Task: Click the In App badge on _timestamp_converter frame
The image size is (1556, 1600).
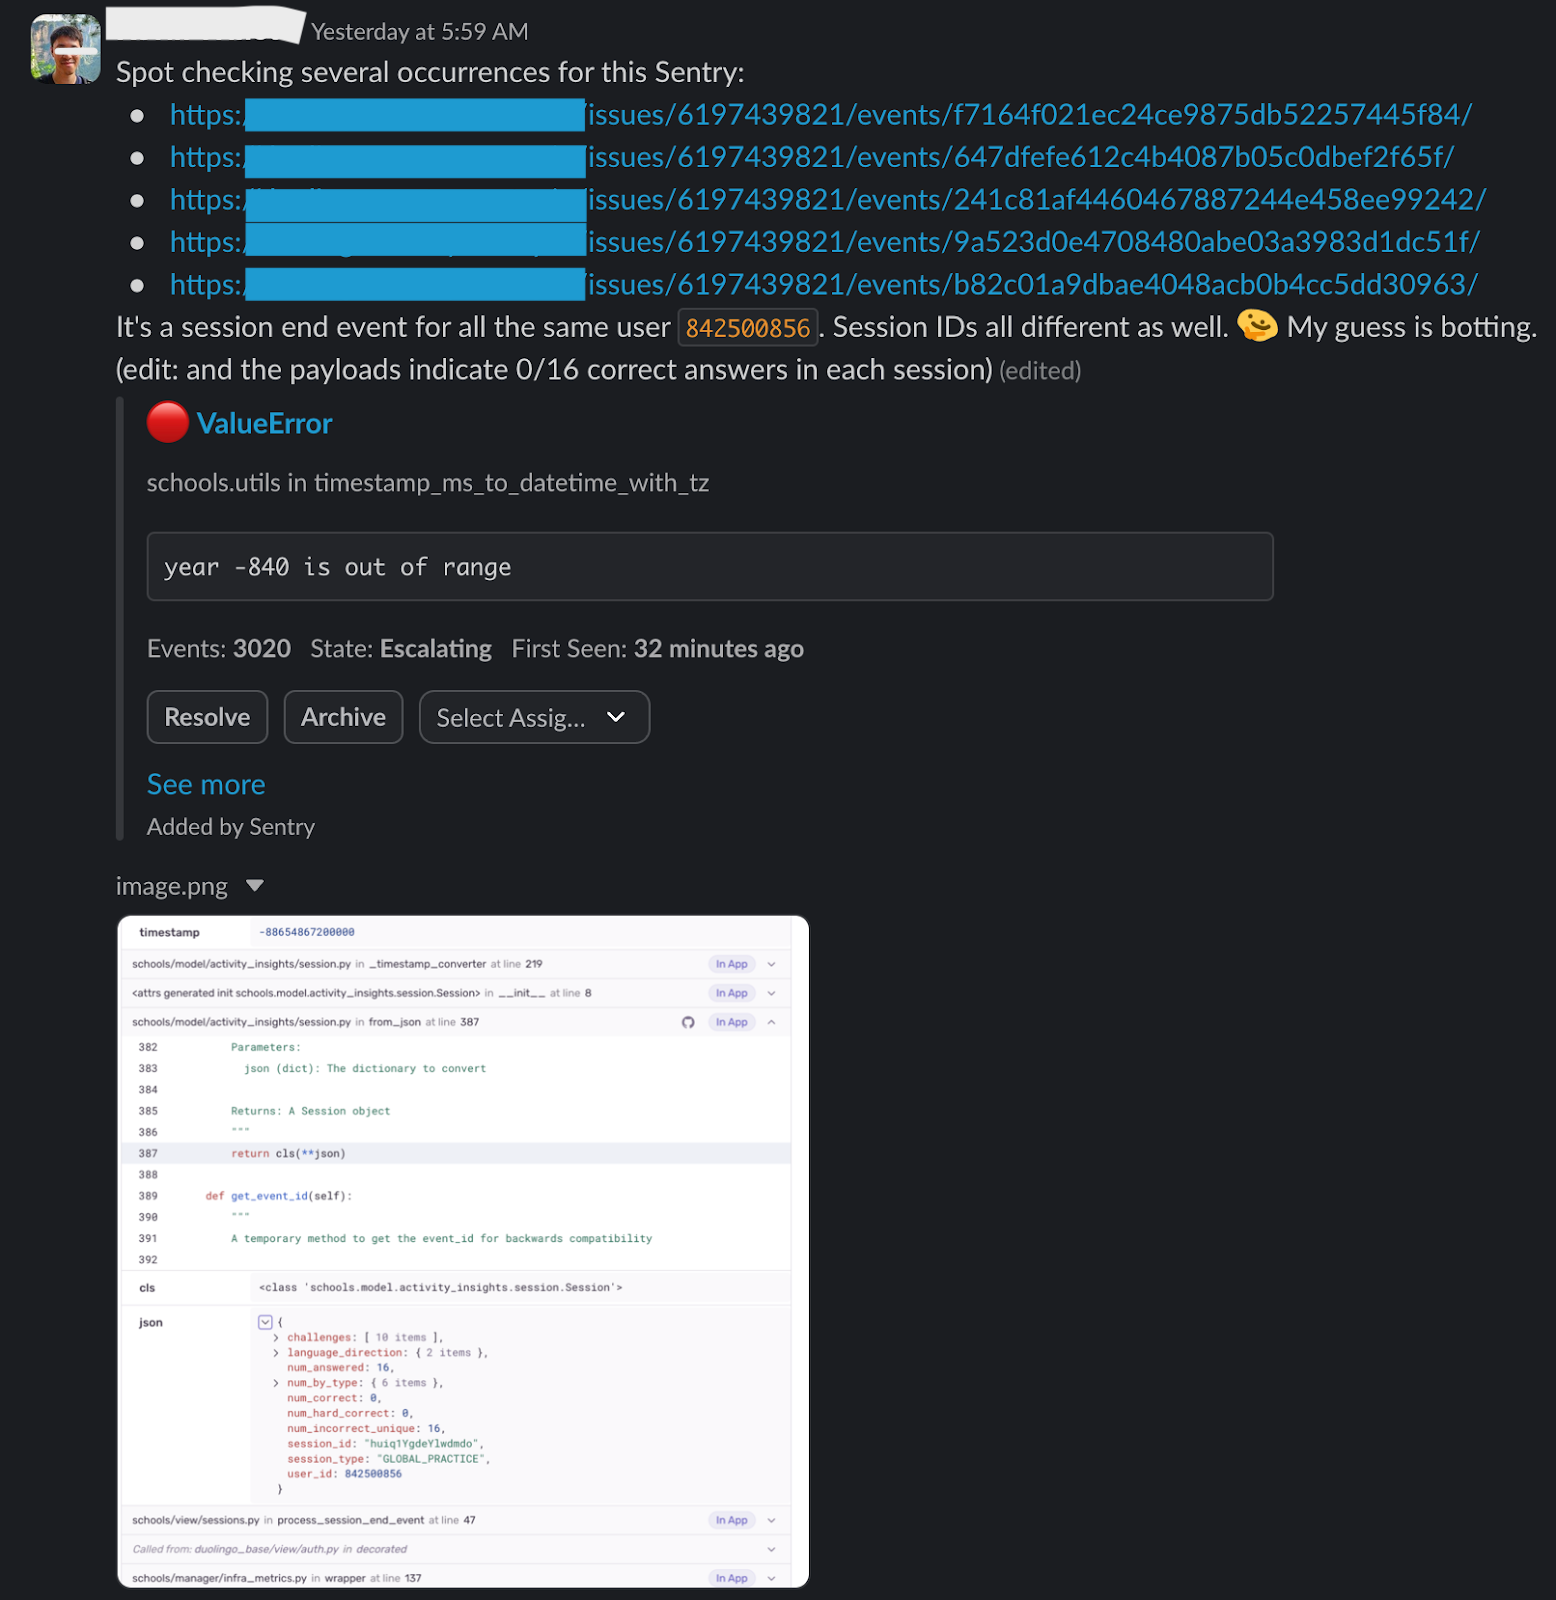Action: click(x=731, y=964)
